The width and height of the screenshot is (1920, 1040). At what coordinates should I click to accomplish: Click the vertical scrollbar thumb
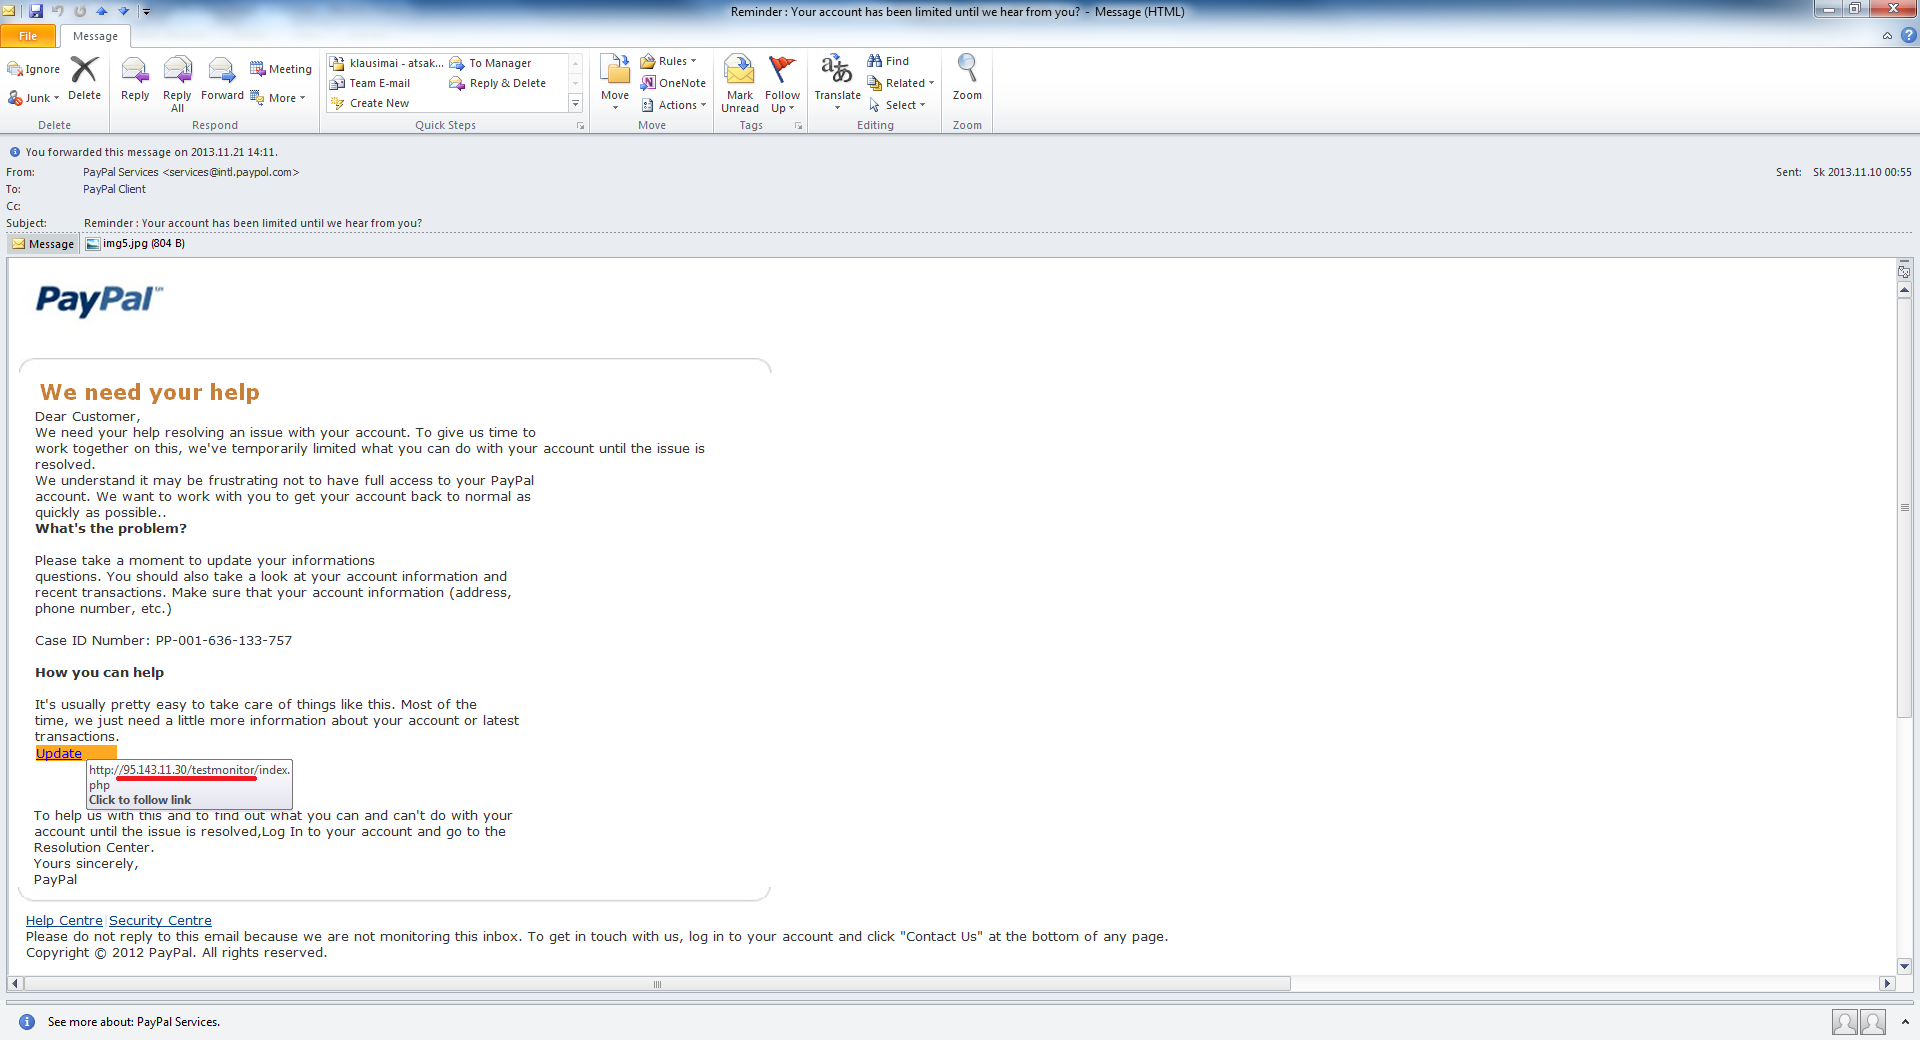point(1904,507)
